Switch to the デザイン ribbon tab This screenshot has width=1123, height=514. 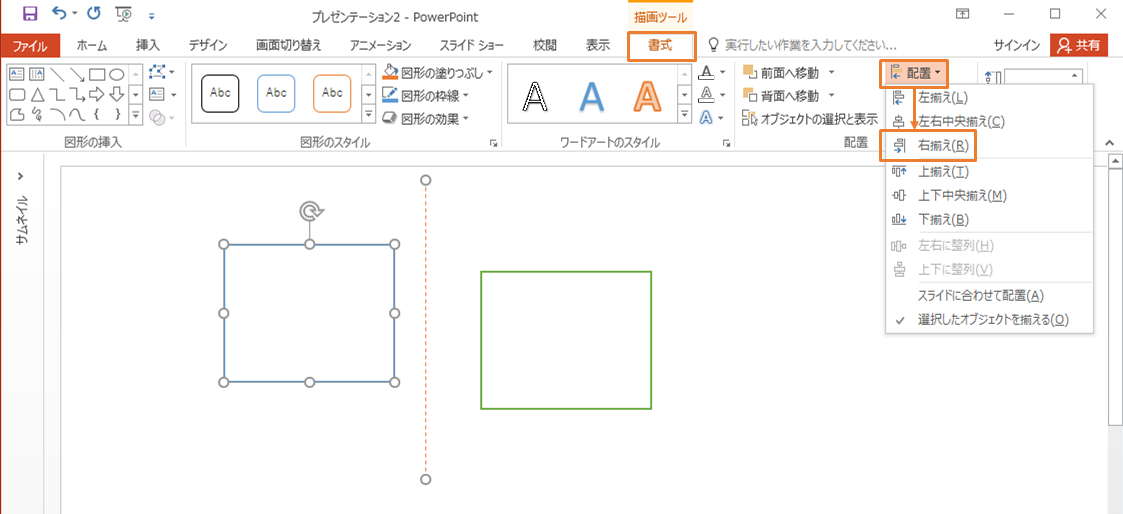(x=207, y=45)
